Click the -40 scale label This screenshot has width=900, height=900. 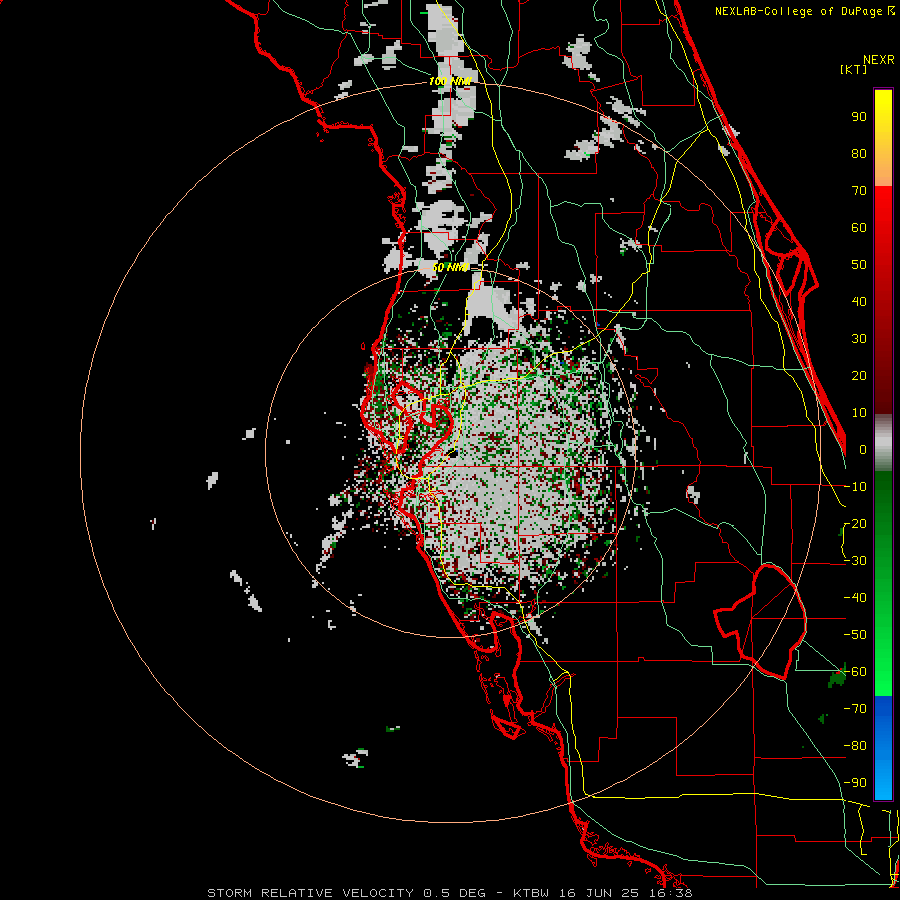coord(855,598)
